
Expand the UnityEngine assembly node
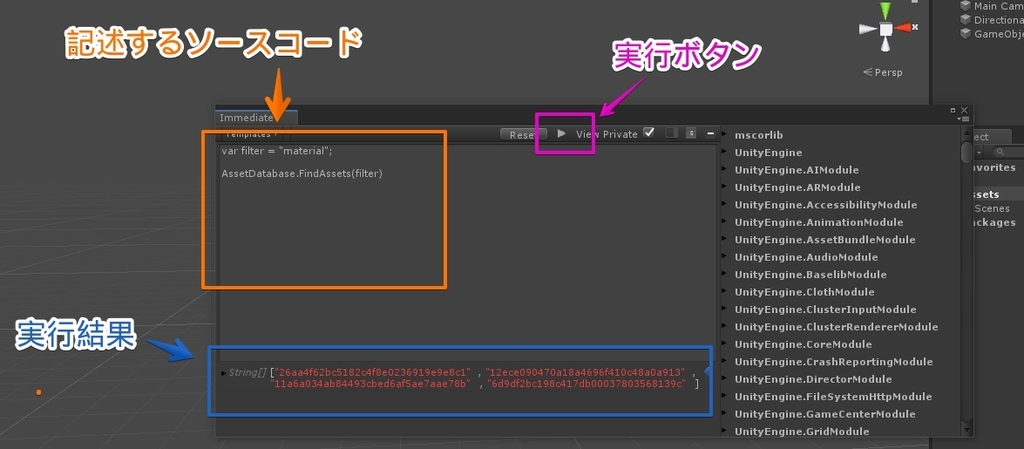[x=724, y=152]
